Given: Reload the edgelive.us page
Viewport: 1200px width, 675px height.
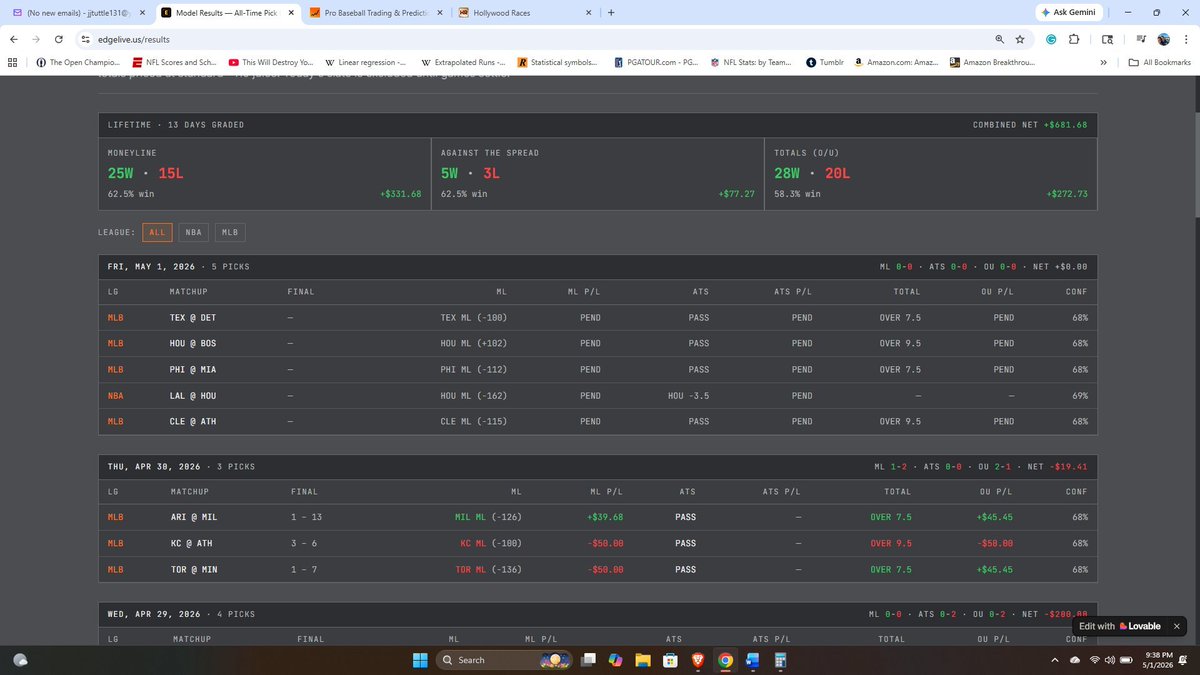Looking at the screenshot, I should pyautogui.click(x=60, y=39).
